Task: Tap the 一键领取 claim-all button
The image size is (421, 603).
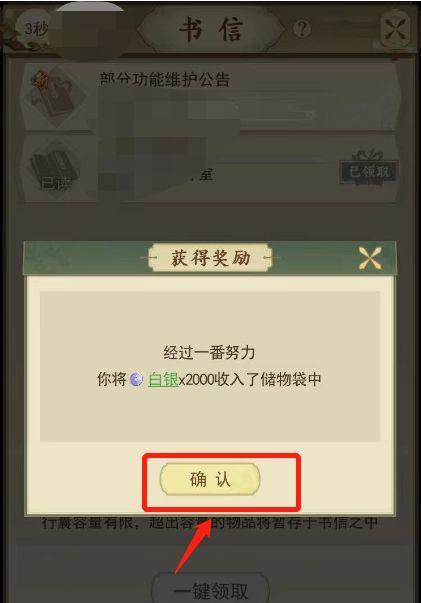Action: coord(210,590)
